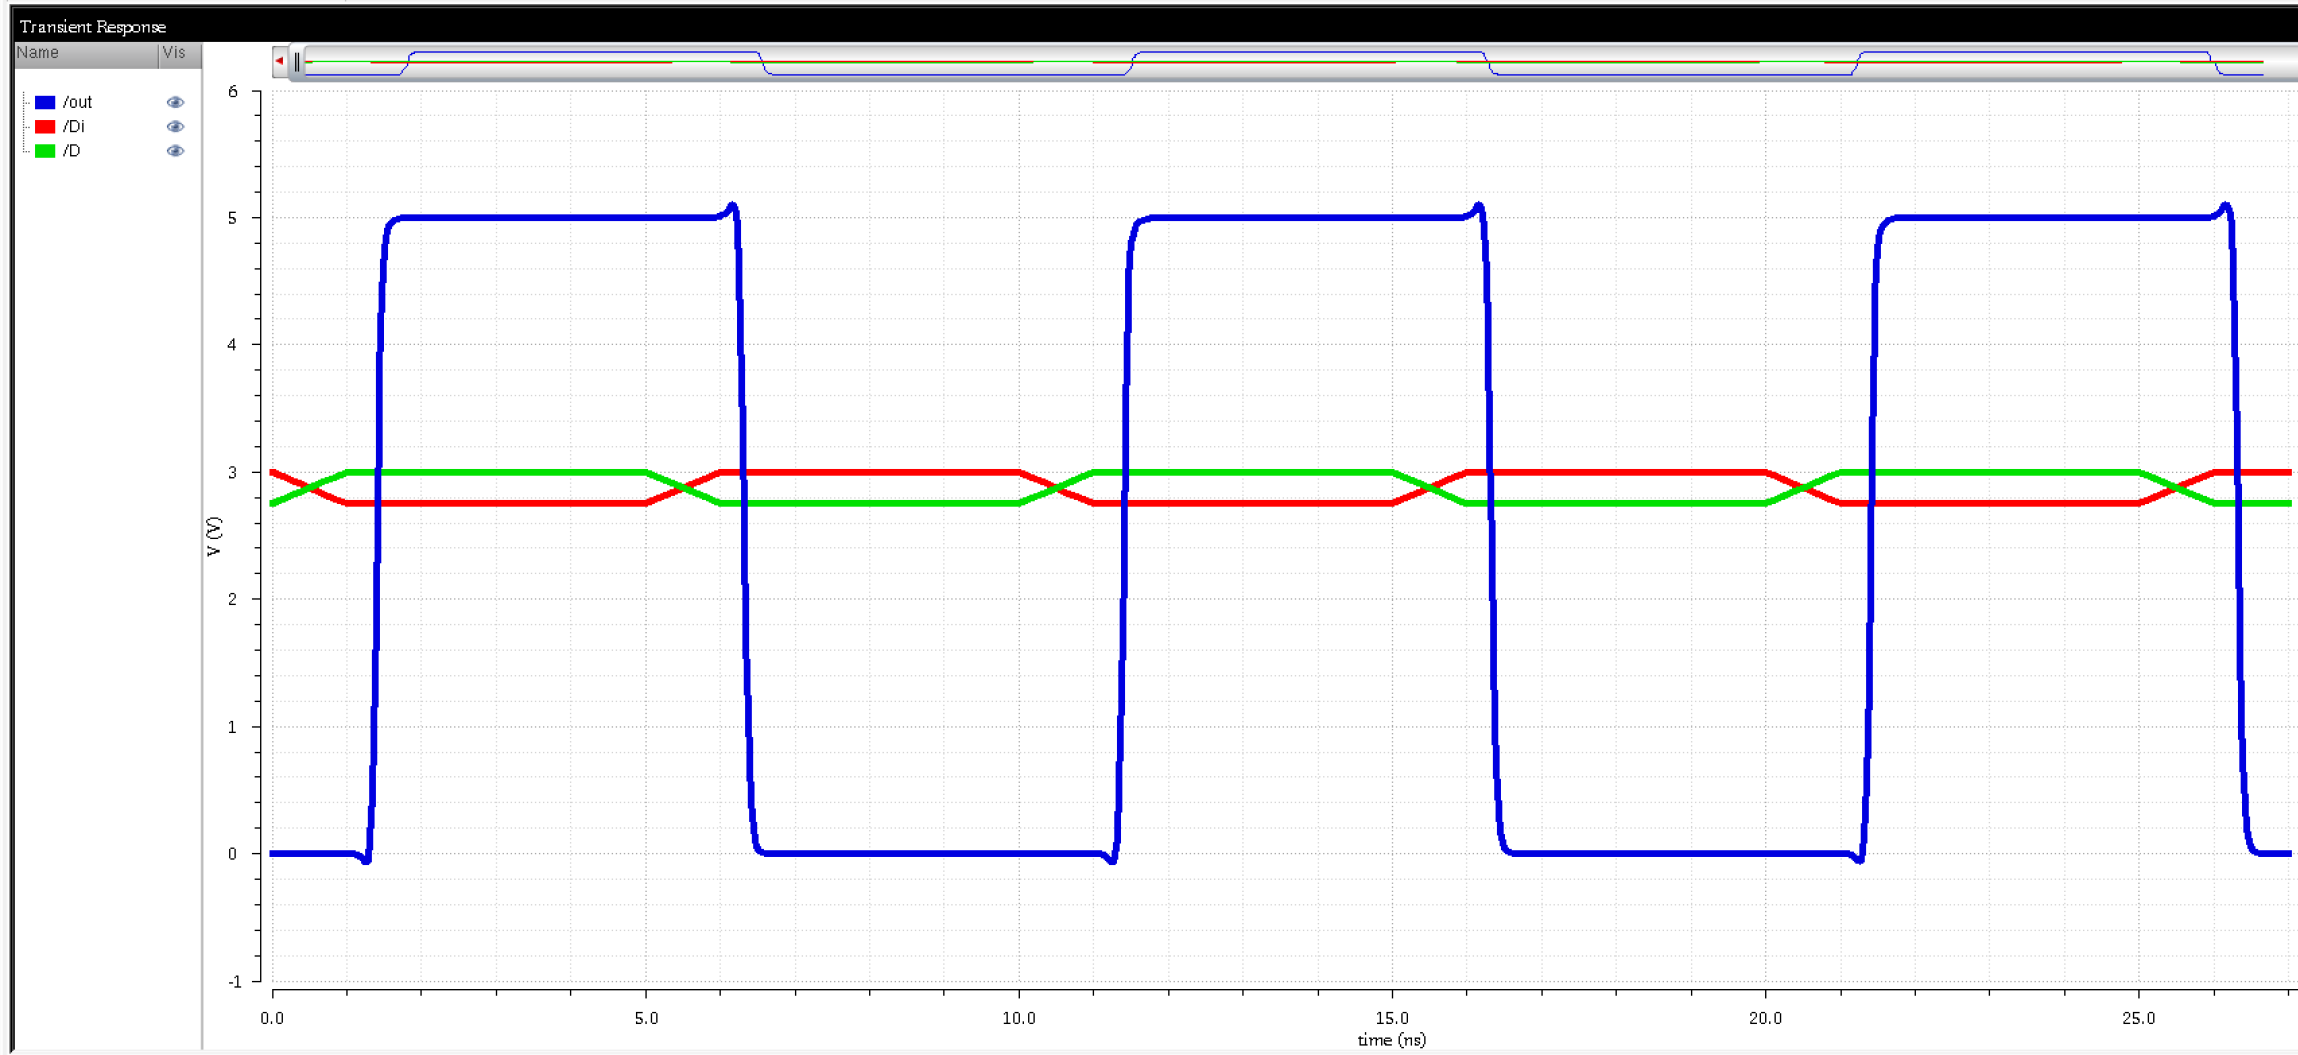This screenshot has width=2298, height=1055.
Task: Click the 15.0 tick label on the time axis
Action: [1392, 1019]
